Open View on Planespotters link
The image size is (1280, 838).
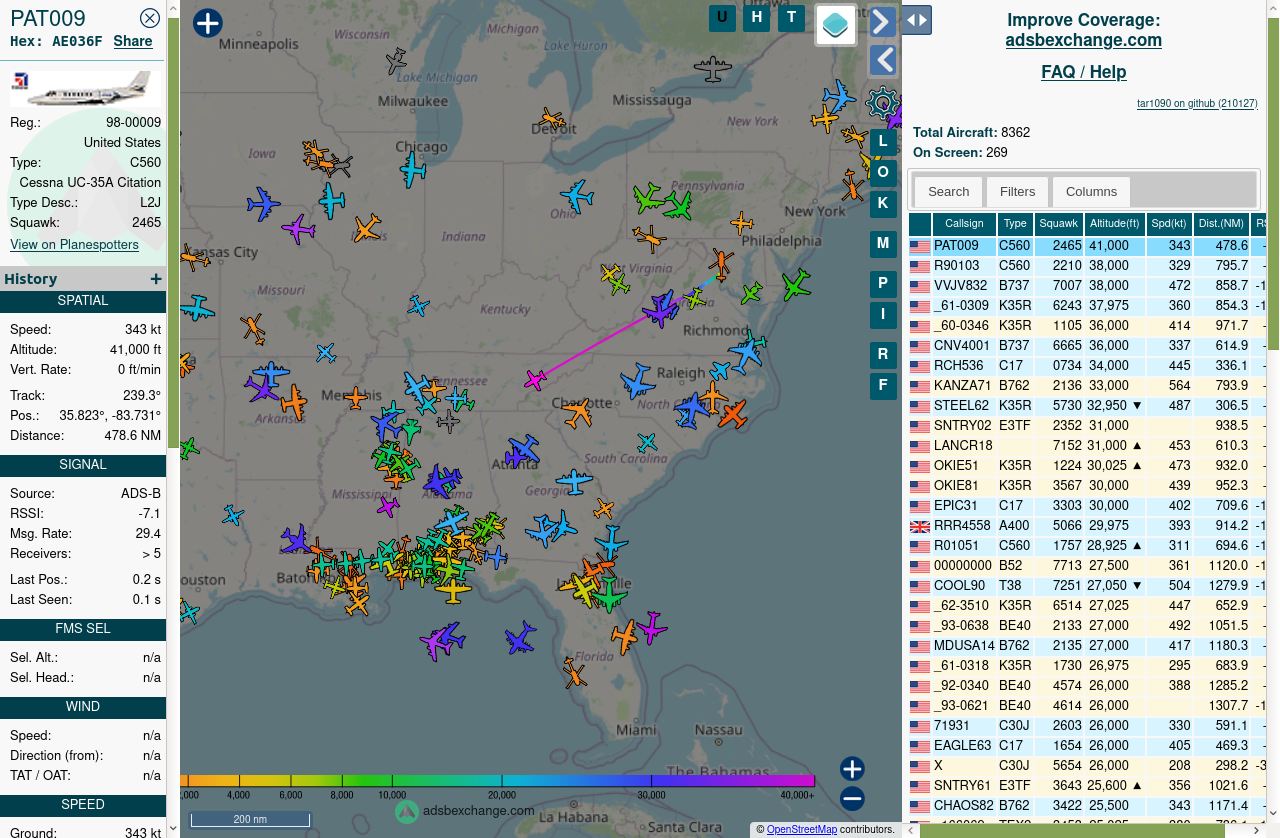(x=74, y=244)
